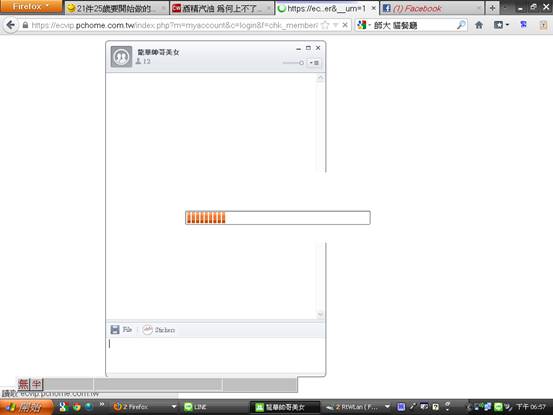Switch to the tab with red CW favicon
This screenshot has width=553, height=415.
pos(222,8)
